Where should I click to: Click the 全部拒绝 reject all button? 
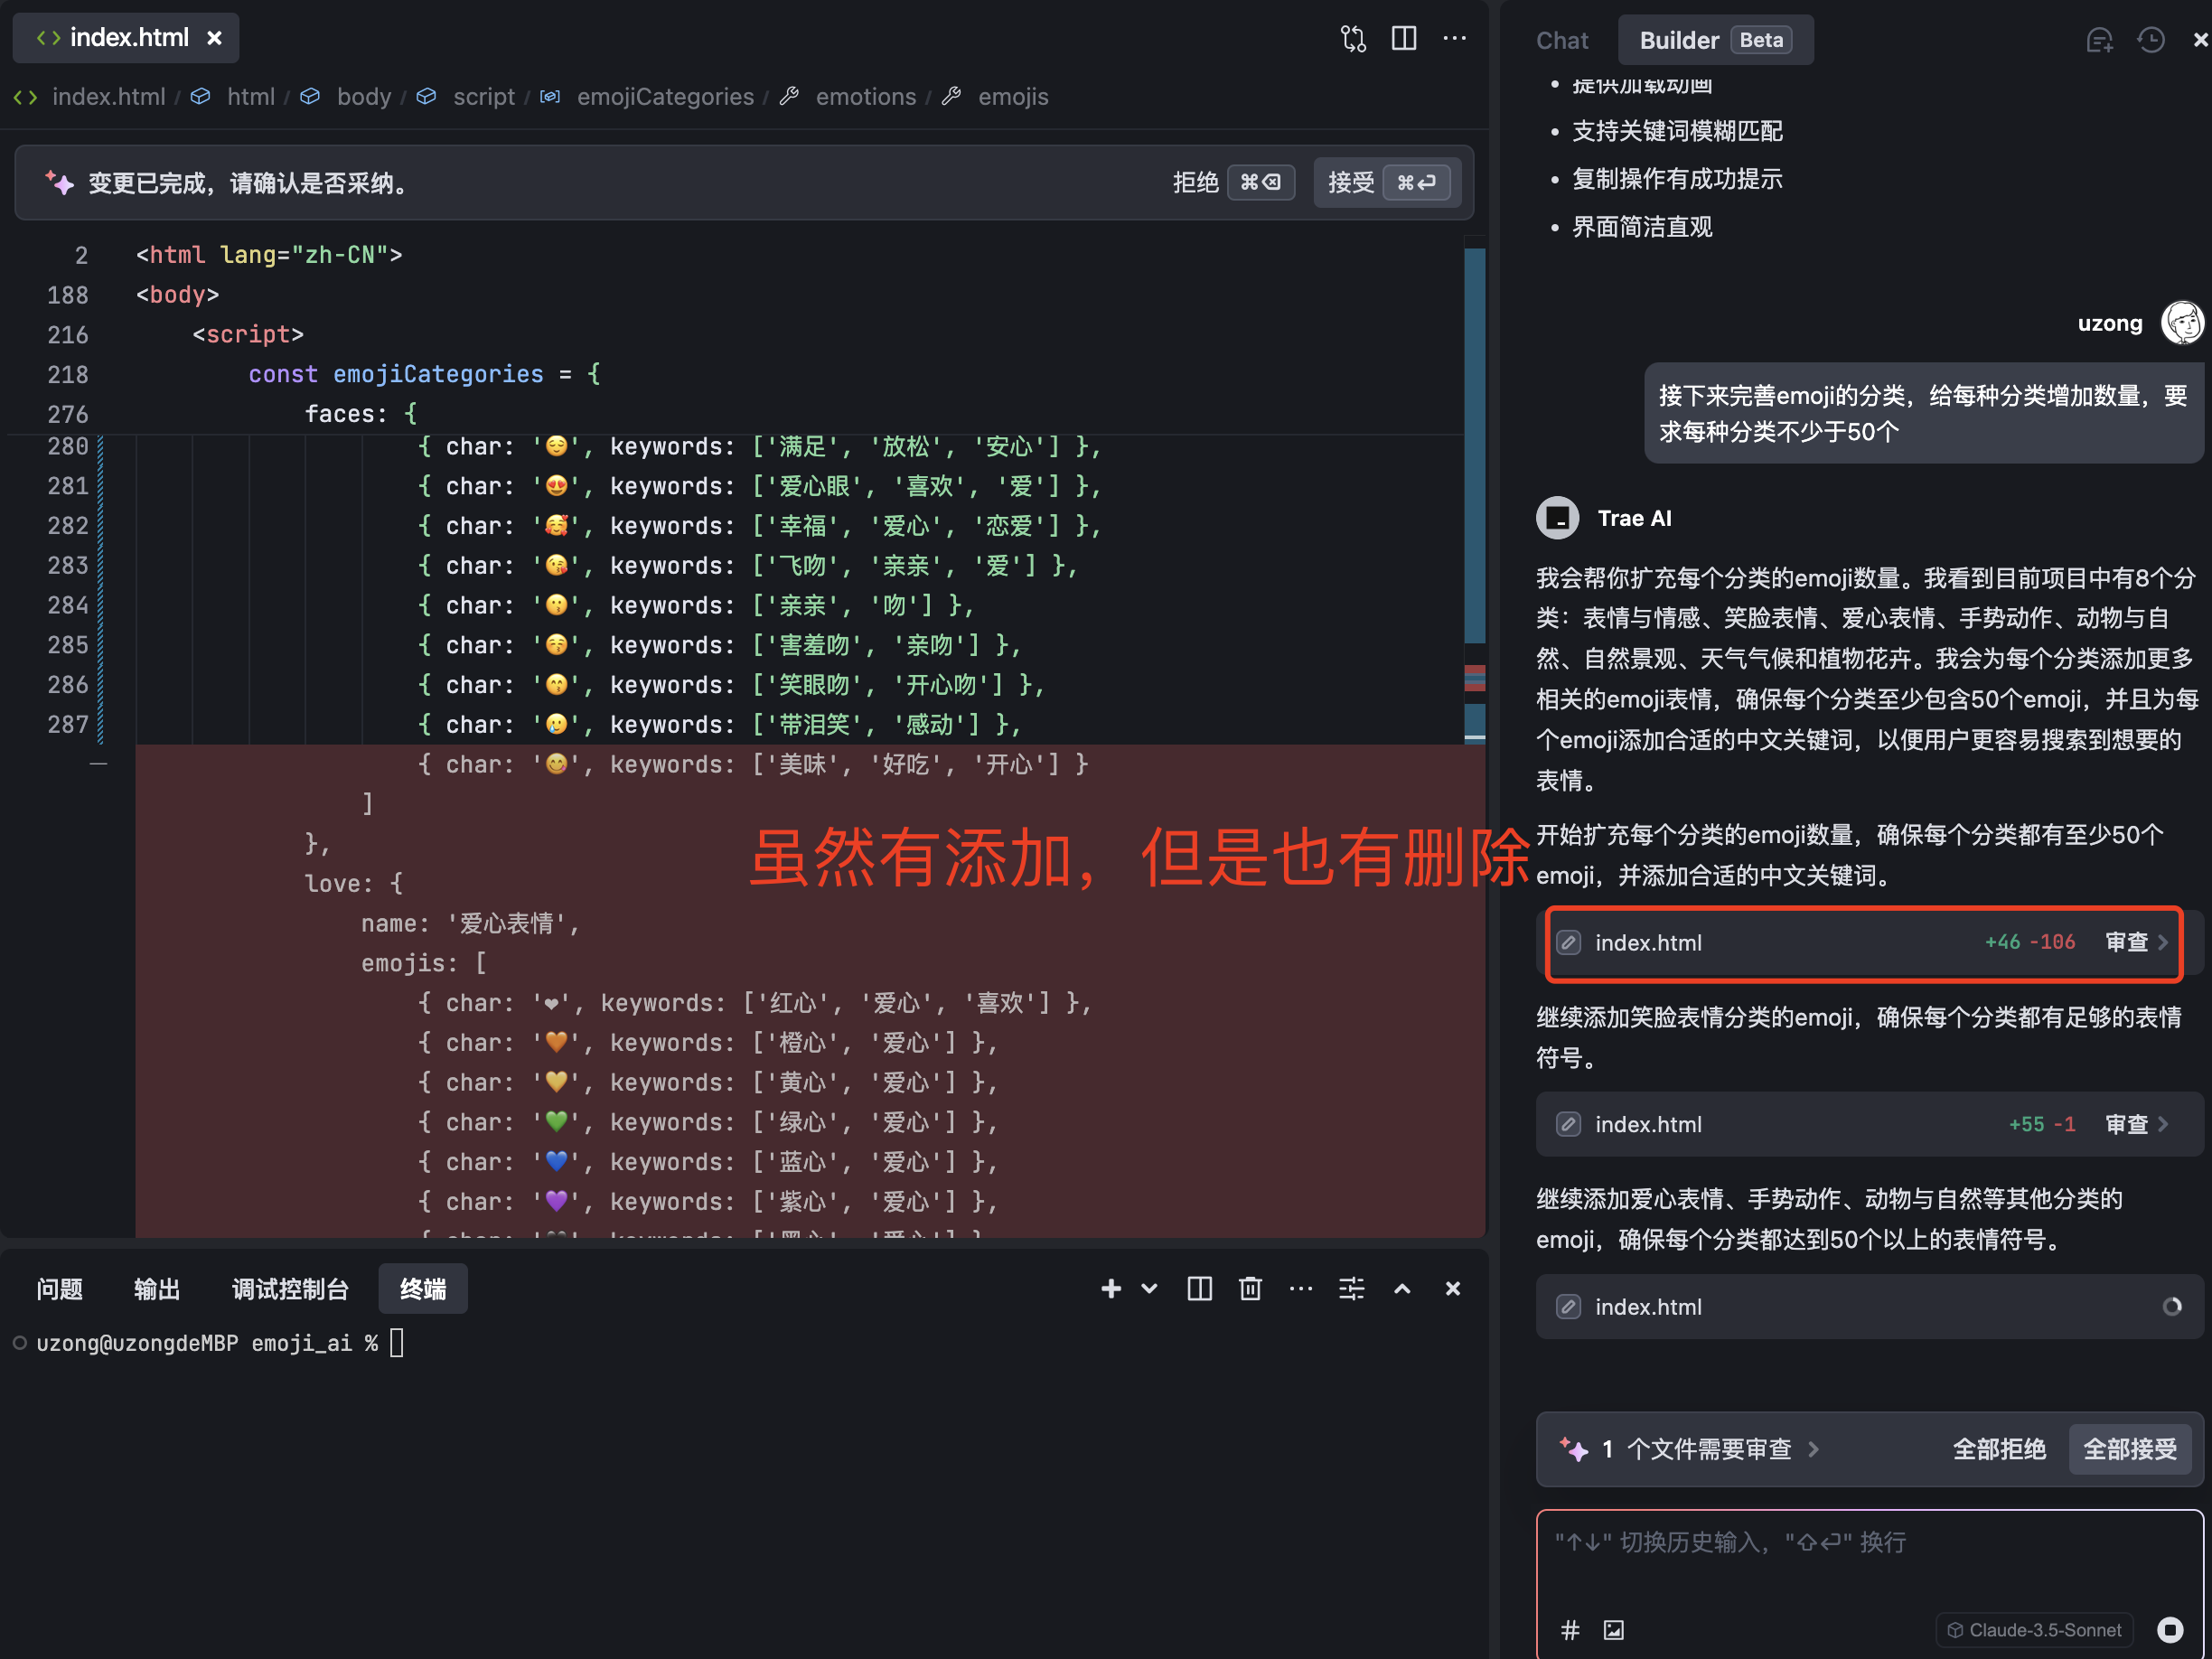(x=1998, y=1449)
